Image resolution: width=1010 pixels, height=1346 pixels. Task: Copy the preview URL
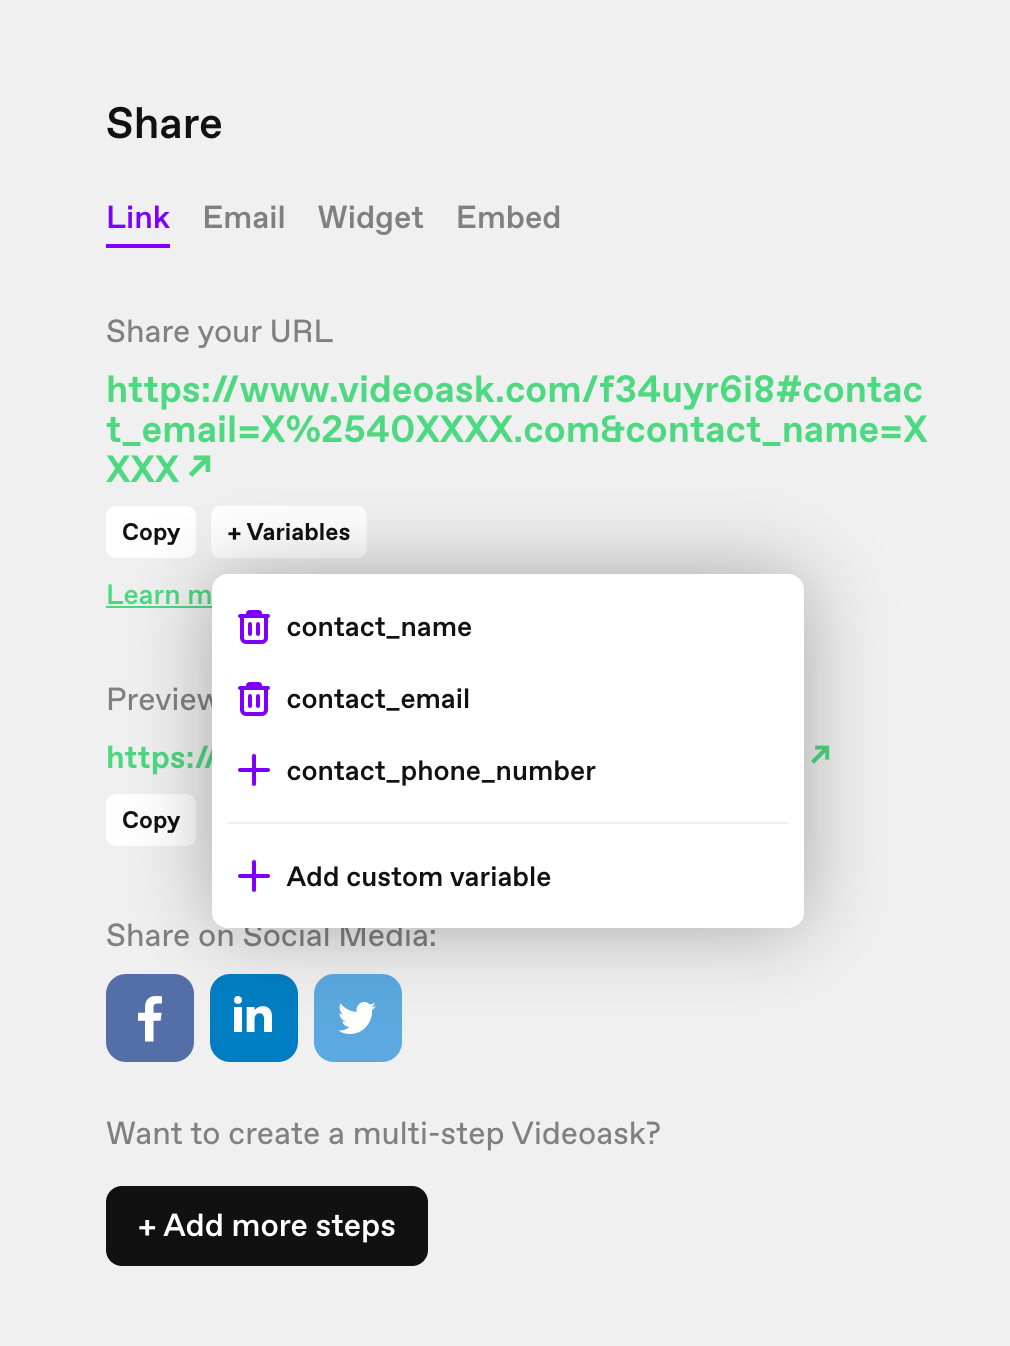pos(151,820)
